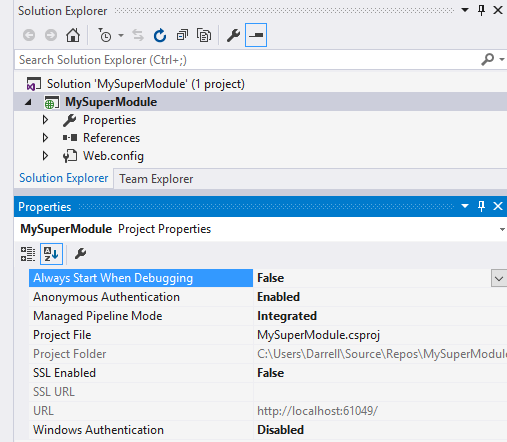The image size is (507, 442).
Task: Pin the Properties panel
Action: (481, 206)
